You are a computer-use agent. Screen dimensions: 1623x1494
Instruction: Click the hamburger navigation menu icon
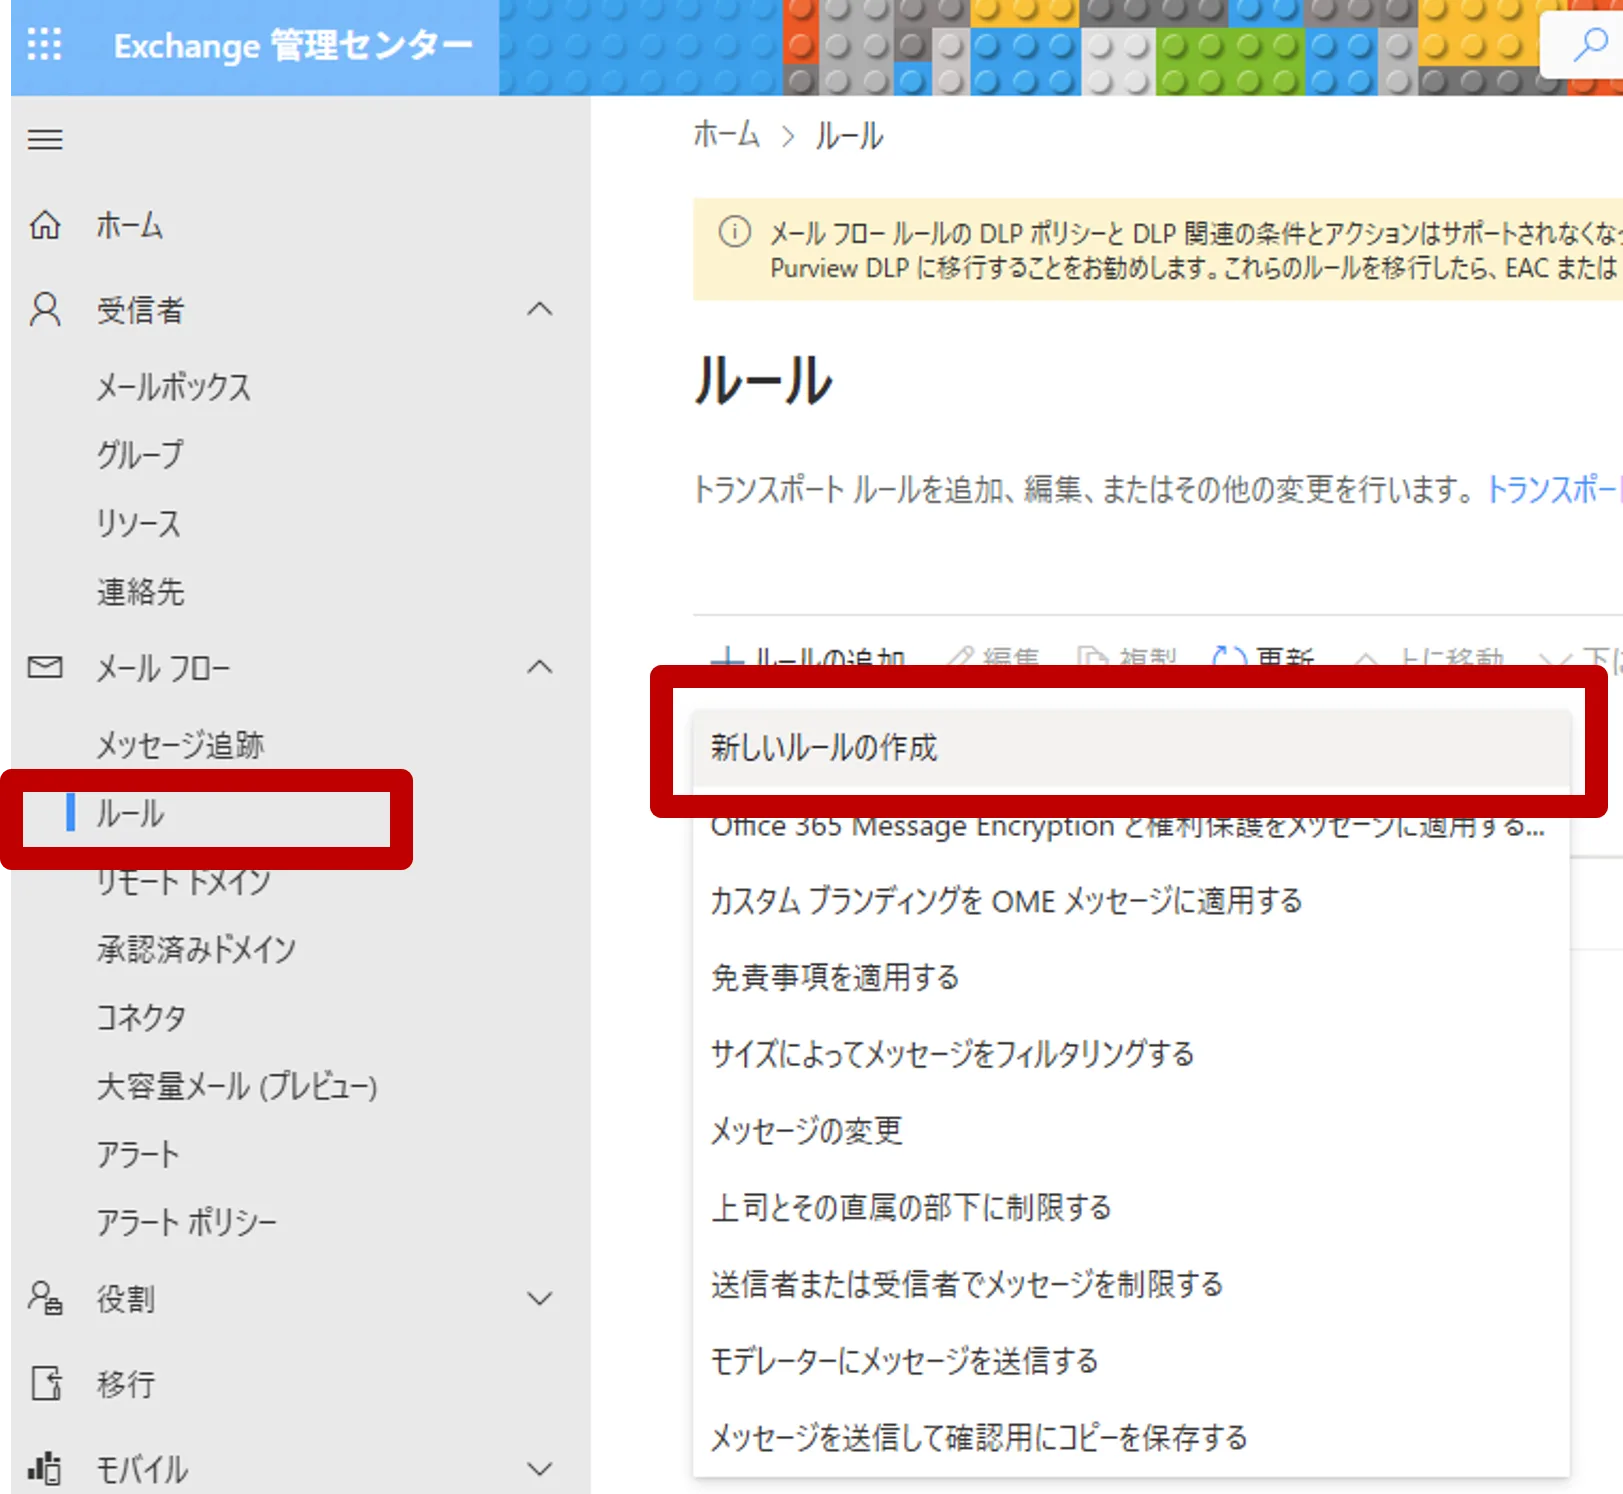(x=45, y=140)
